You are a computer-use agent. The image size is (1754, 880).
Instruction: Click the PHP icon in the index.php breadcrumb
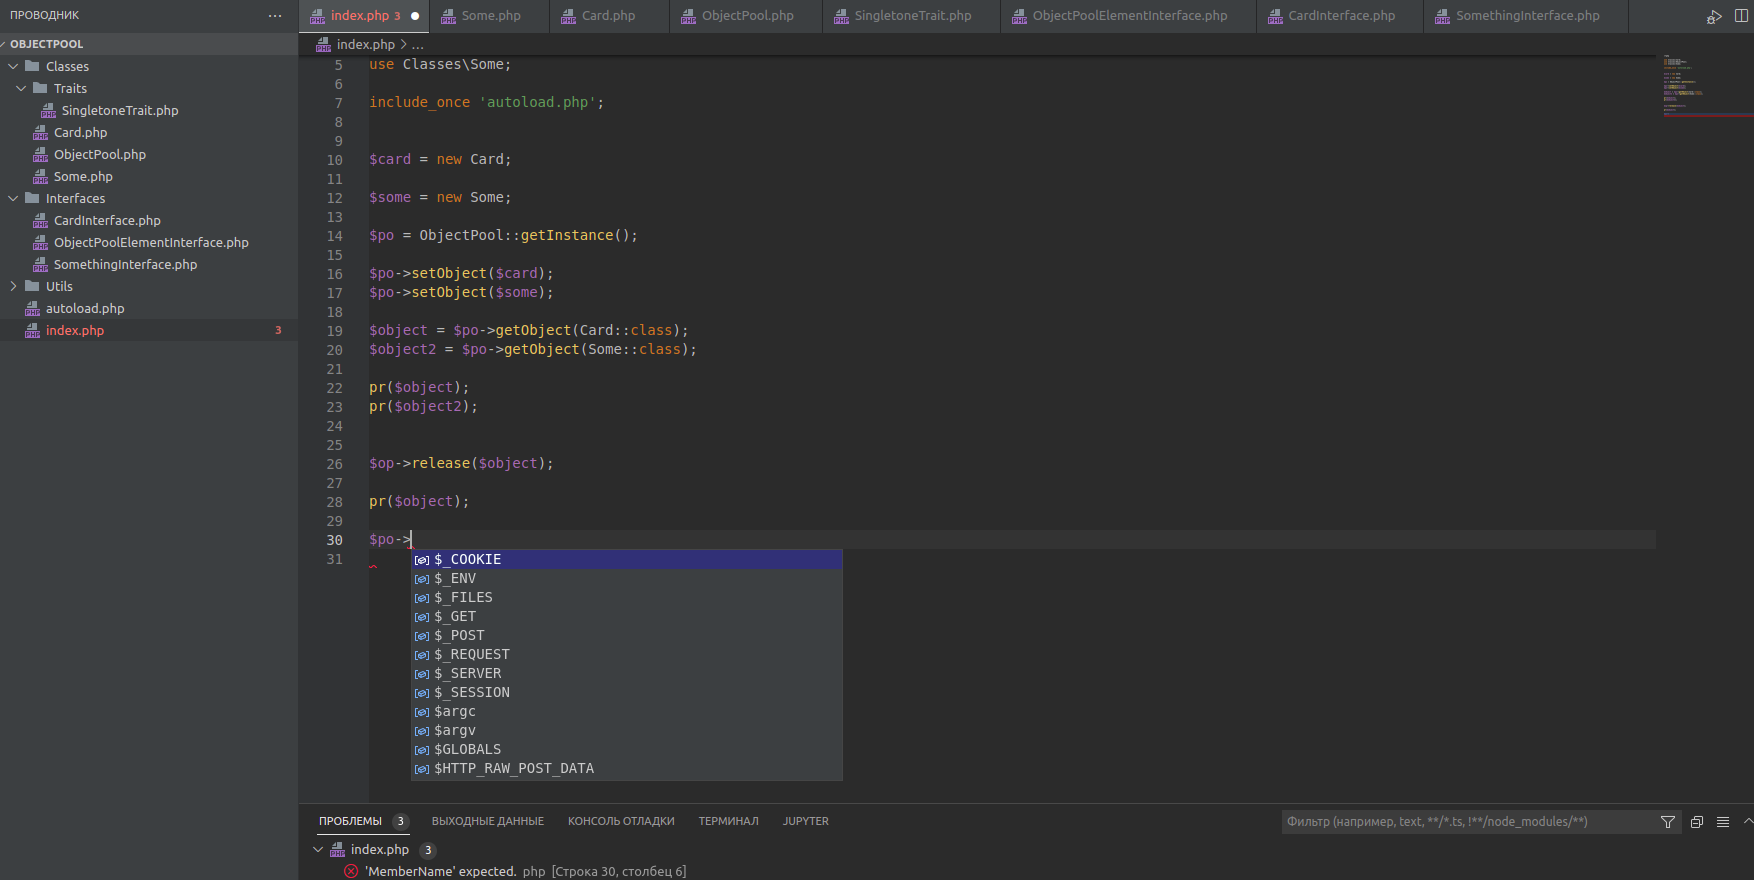point(323,45)
